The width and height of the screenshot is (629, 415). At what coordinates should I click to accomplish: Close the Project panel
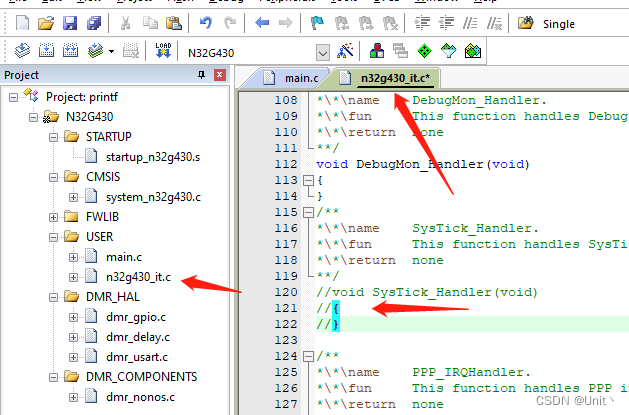tap(220, 75)
